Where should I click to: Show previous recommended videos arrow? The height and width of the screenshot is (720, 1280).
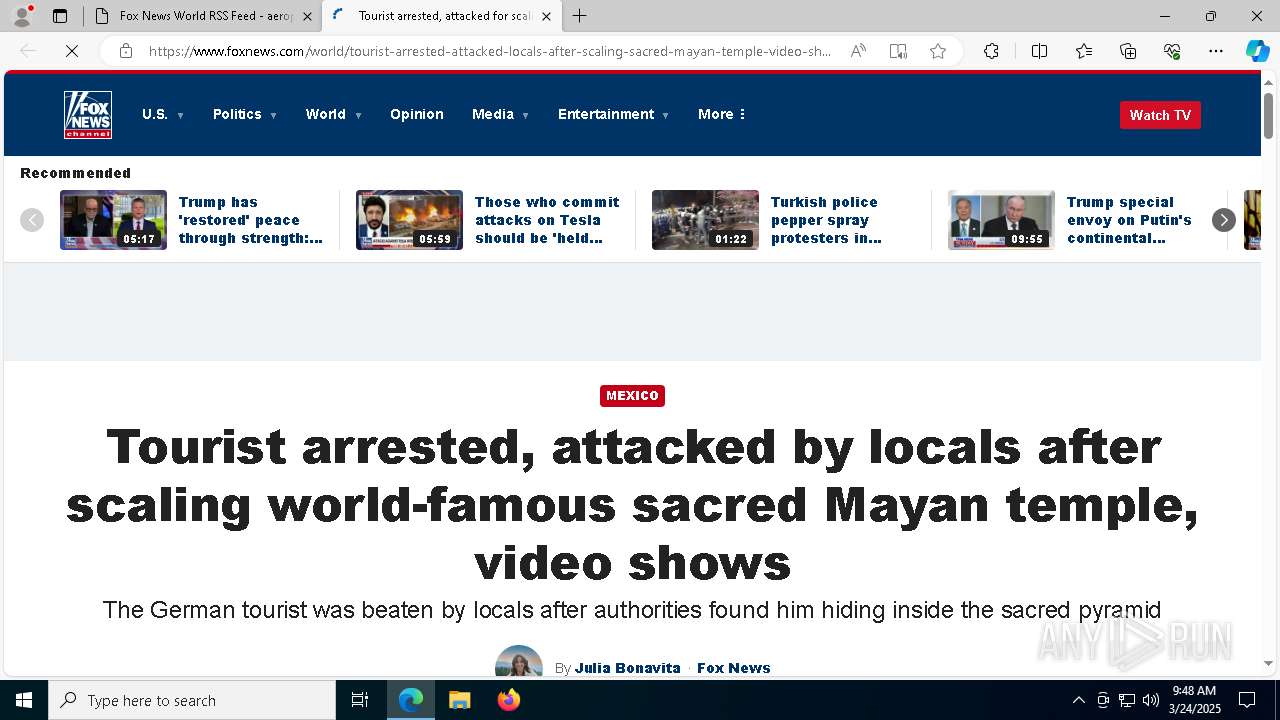click(x=32, y=220)
